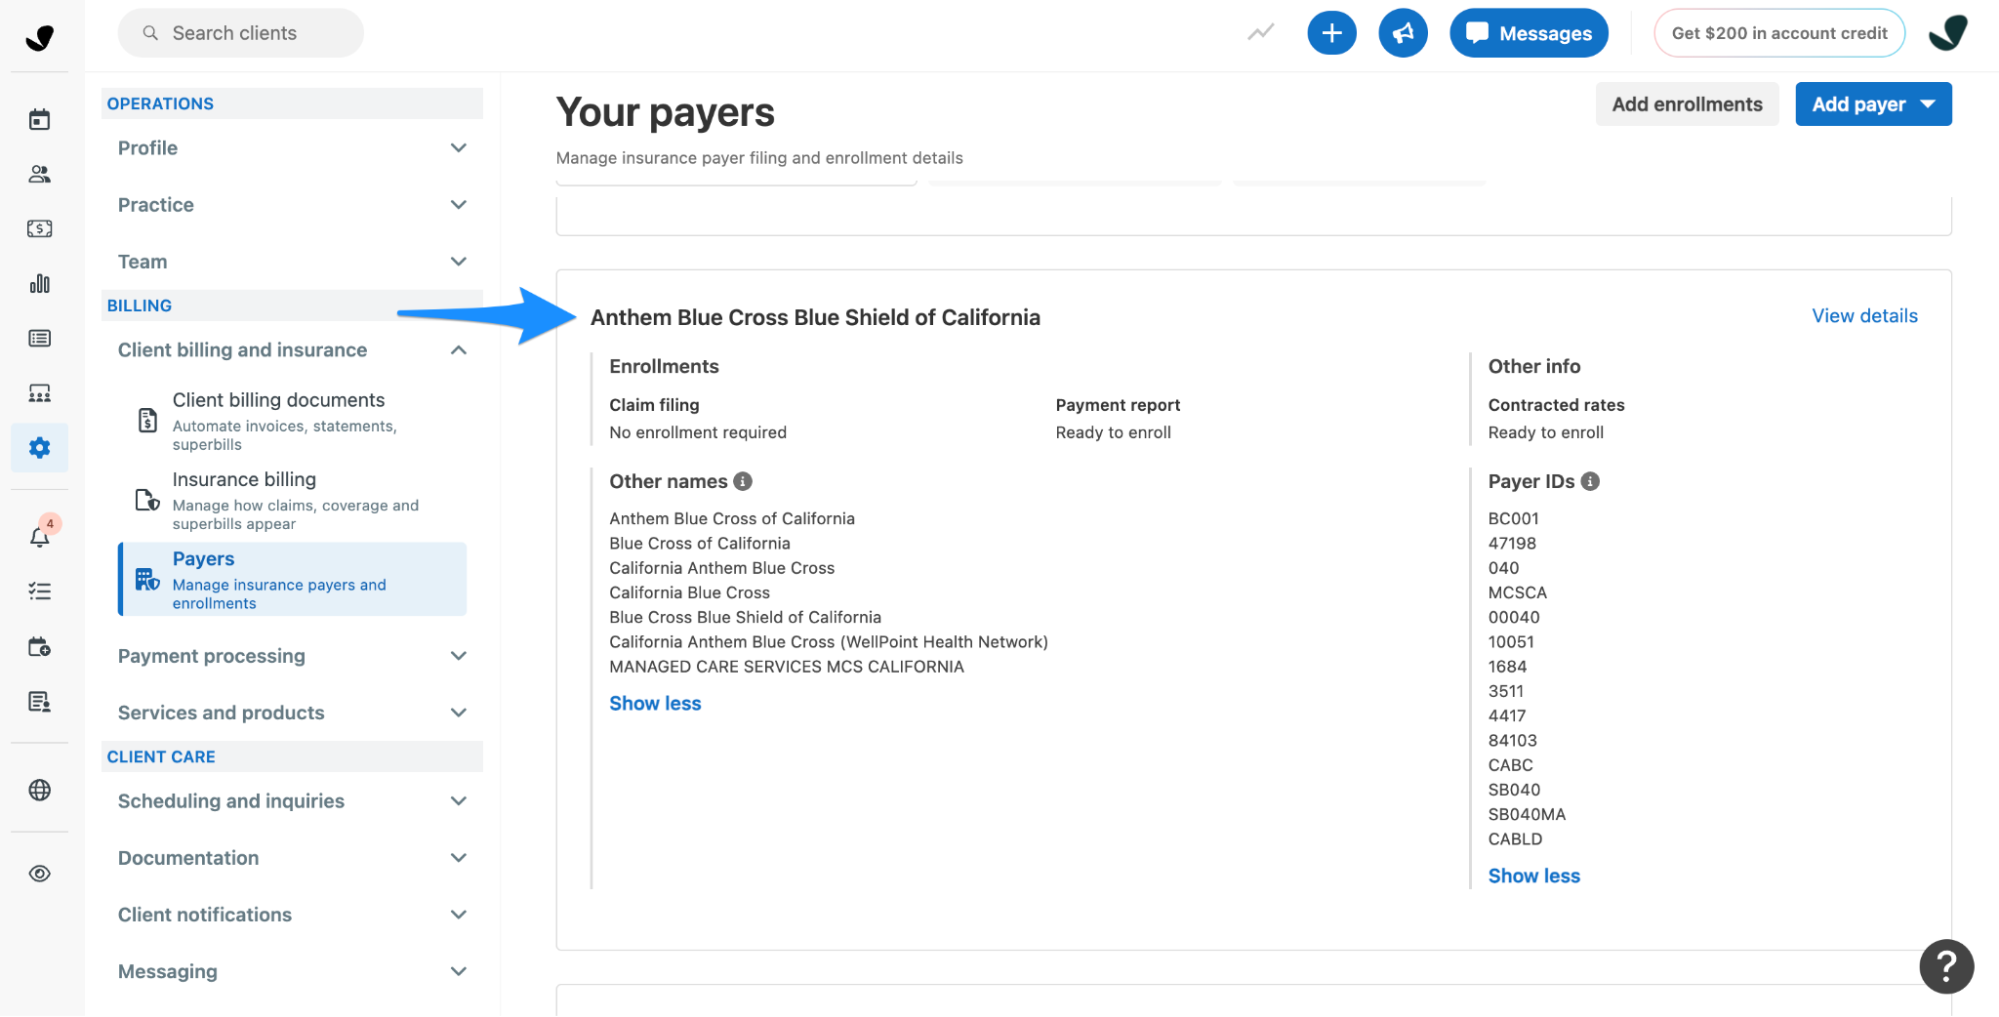Open the list document icon in rail
Image resolution: width=1999 pixels, height=1017 pixels.
(39, 338)
